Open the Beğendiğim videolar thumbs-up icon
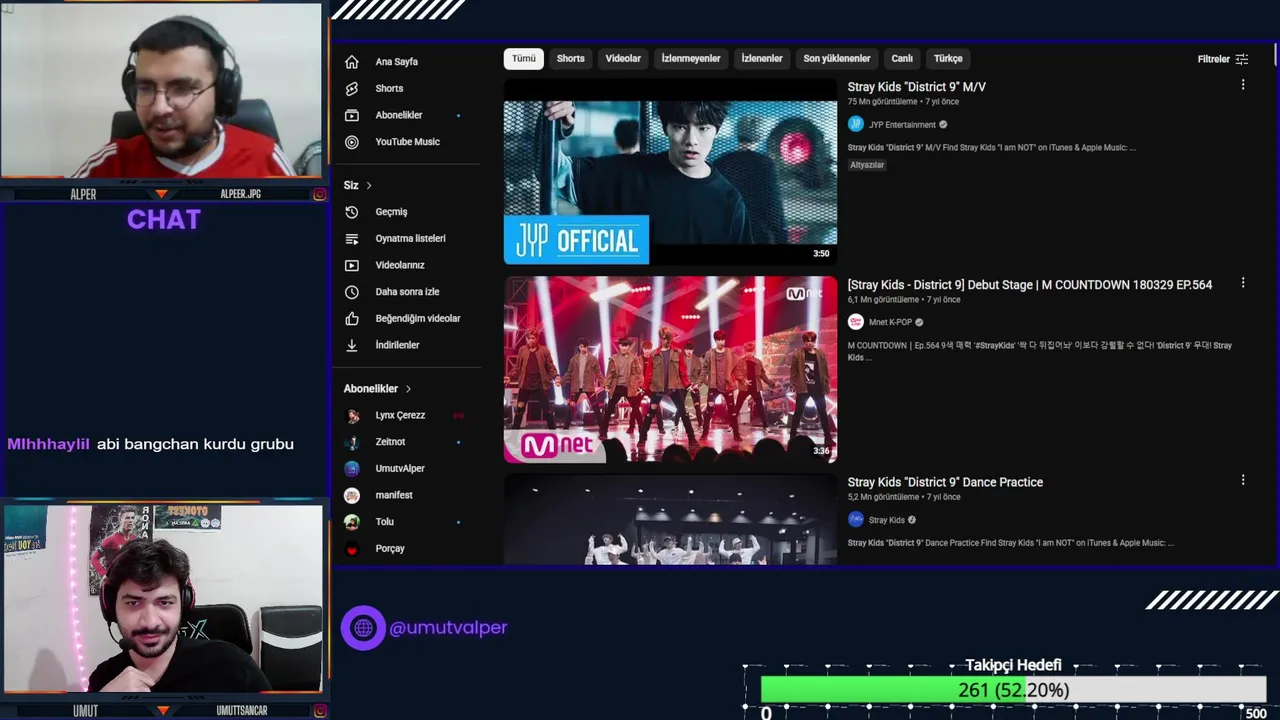 coord(352,319)
